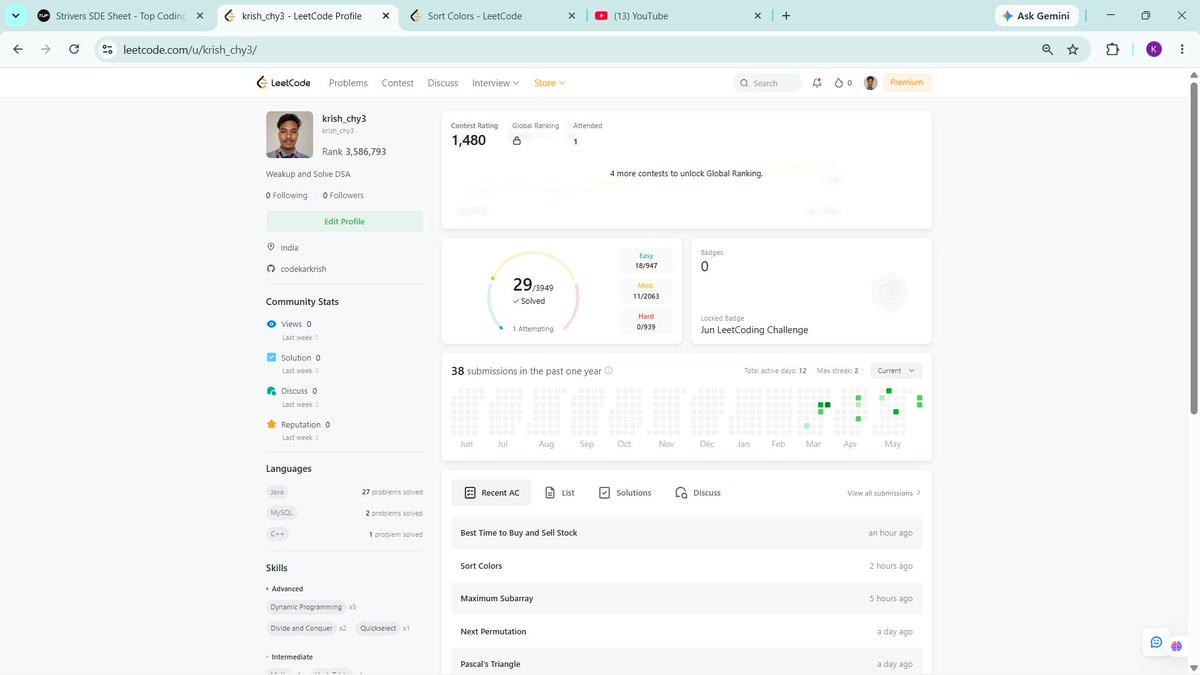Click the browser zoom magnifier icon
This screenshot has height=675, width=1200.
click(1047, 49)
